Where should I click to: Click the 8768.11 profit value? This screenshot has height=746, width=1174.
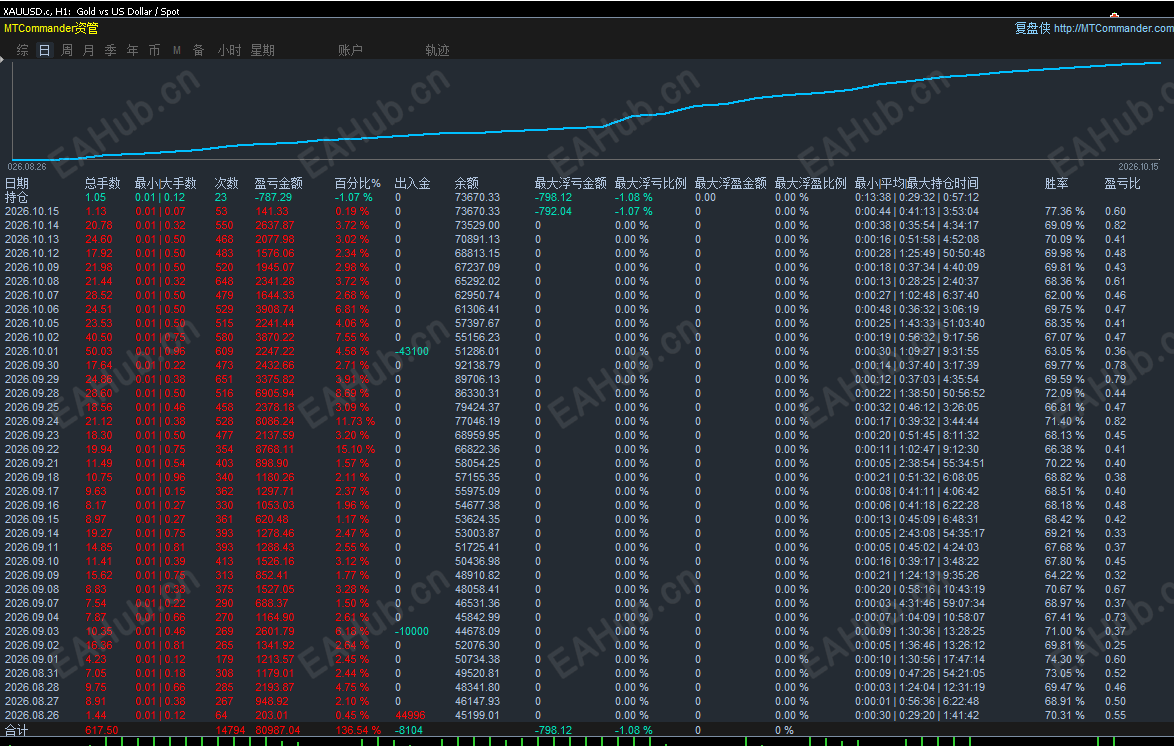275,449
